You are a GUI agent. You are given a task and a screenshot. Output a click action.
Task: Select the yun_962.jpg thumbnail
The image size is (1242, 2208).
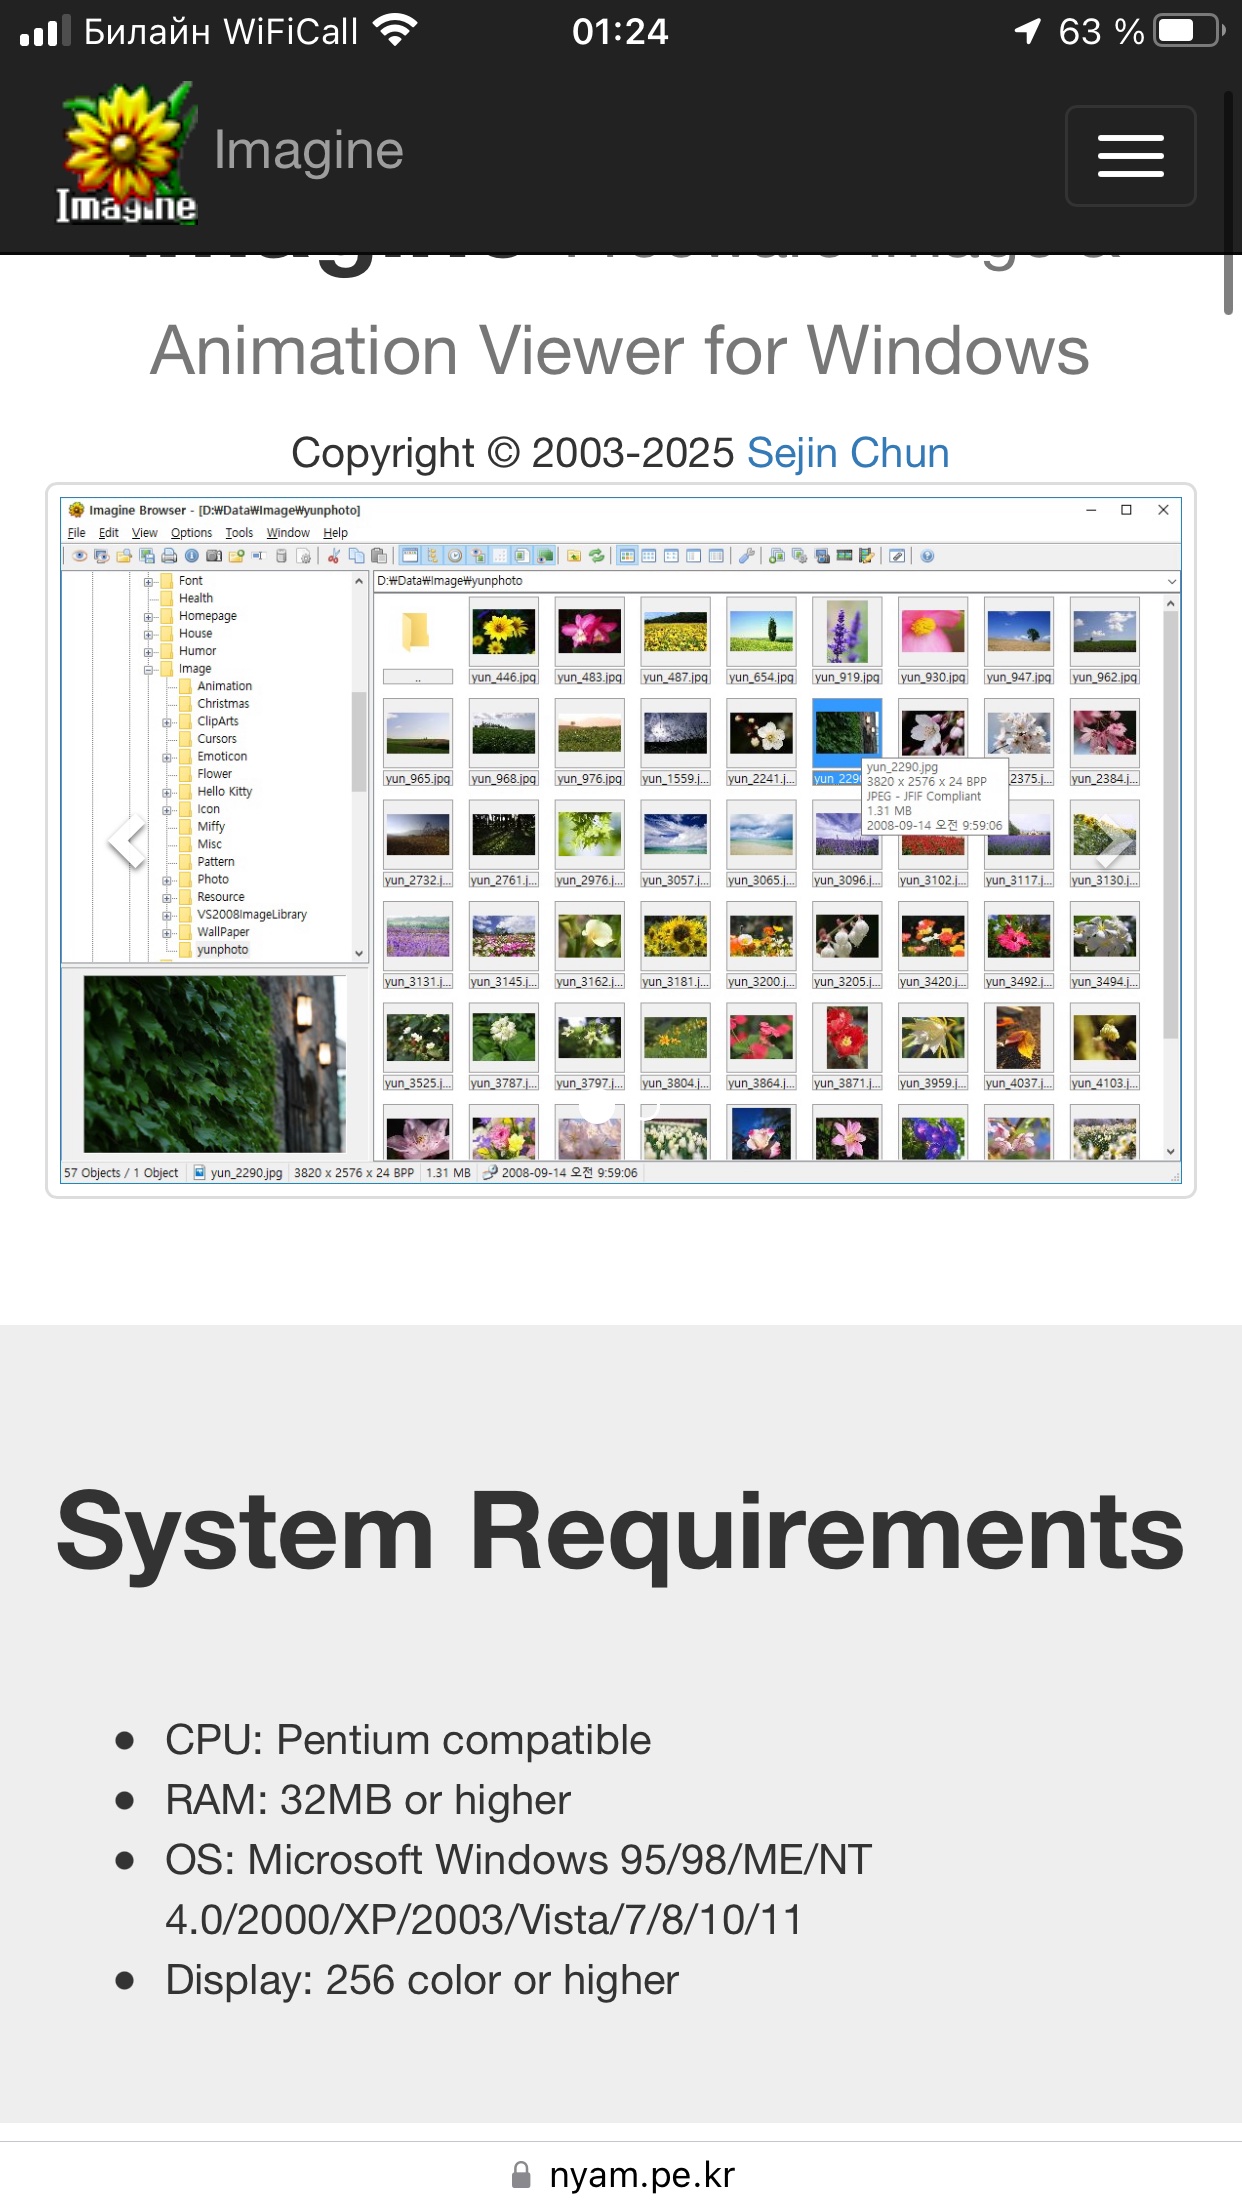click(1105, 640)
